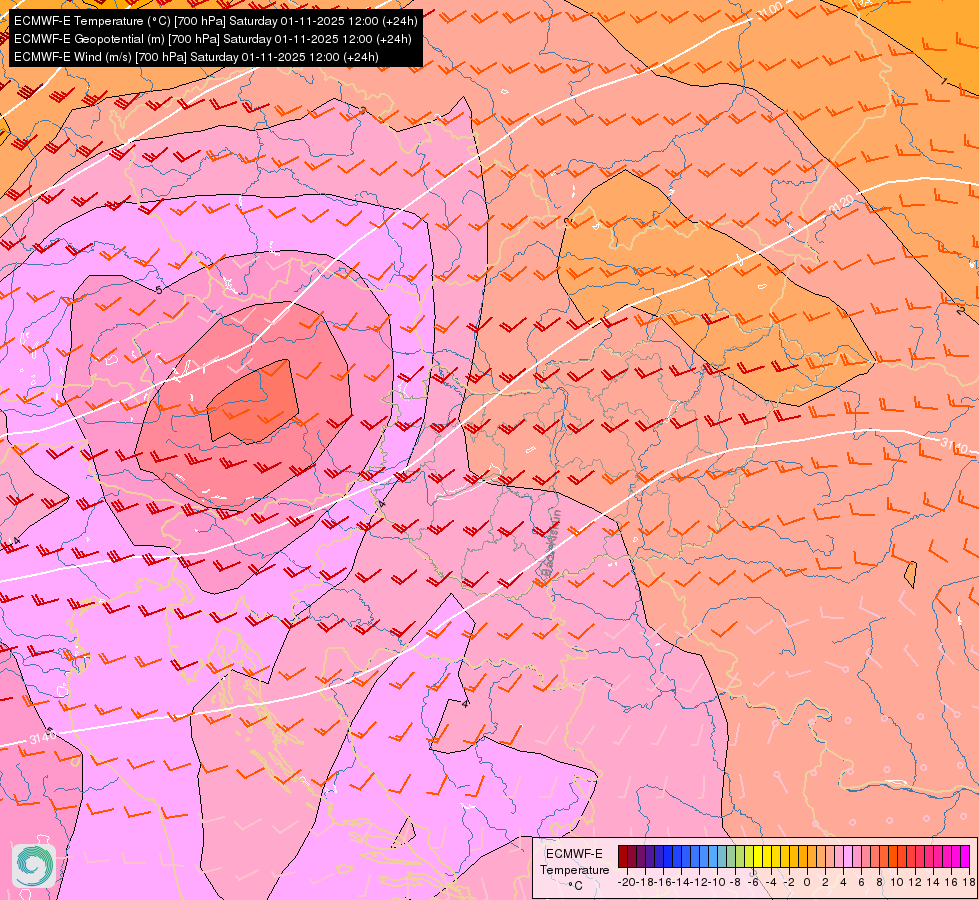979x900 pixels.
Task: Pick the dark red first swatch in the legend
Action: (623, 856)
